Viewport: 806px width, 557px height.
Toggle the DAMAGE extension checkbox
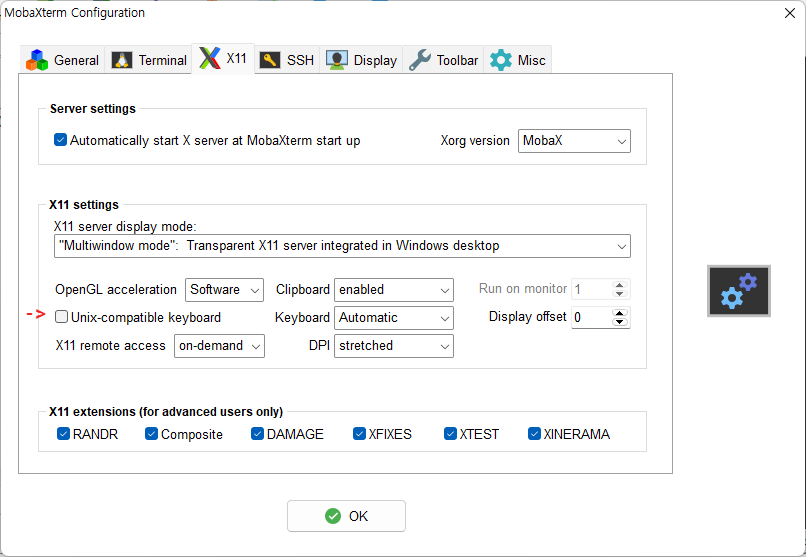tap(257, 434)
